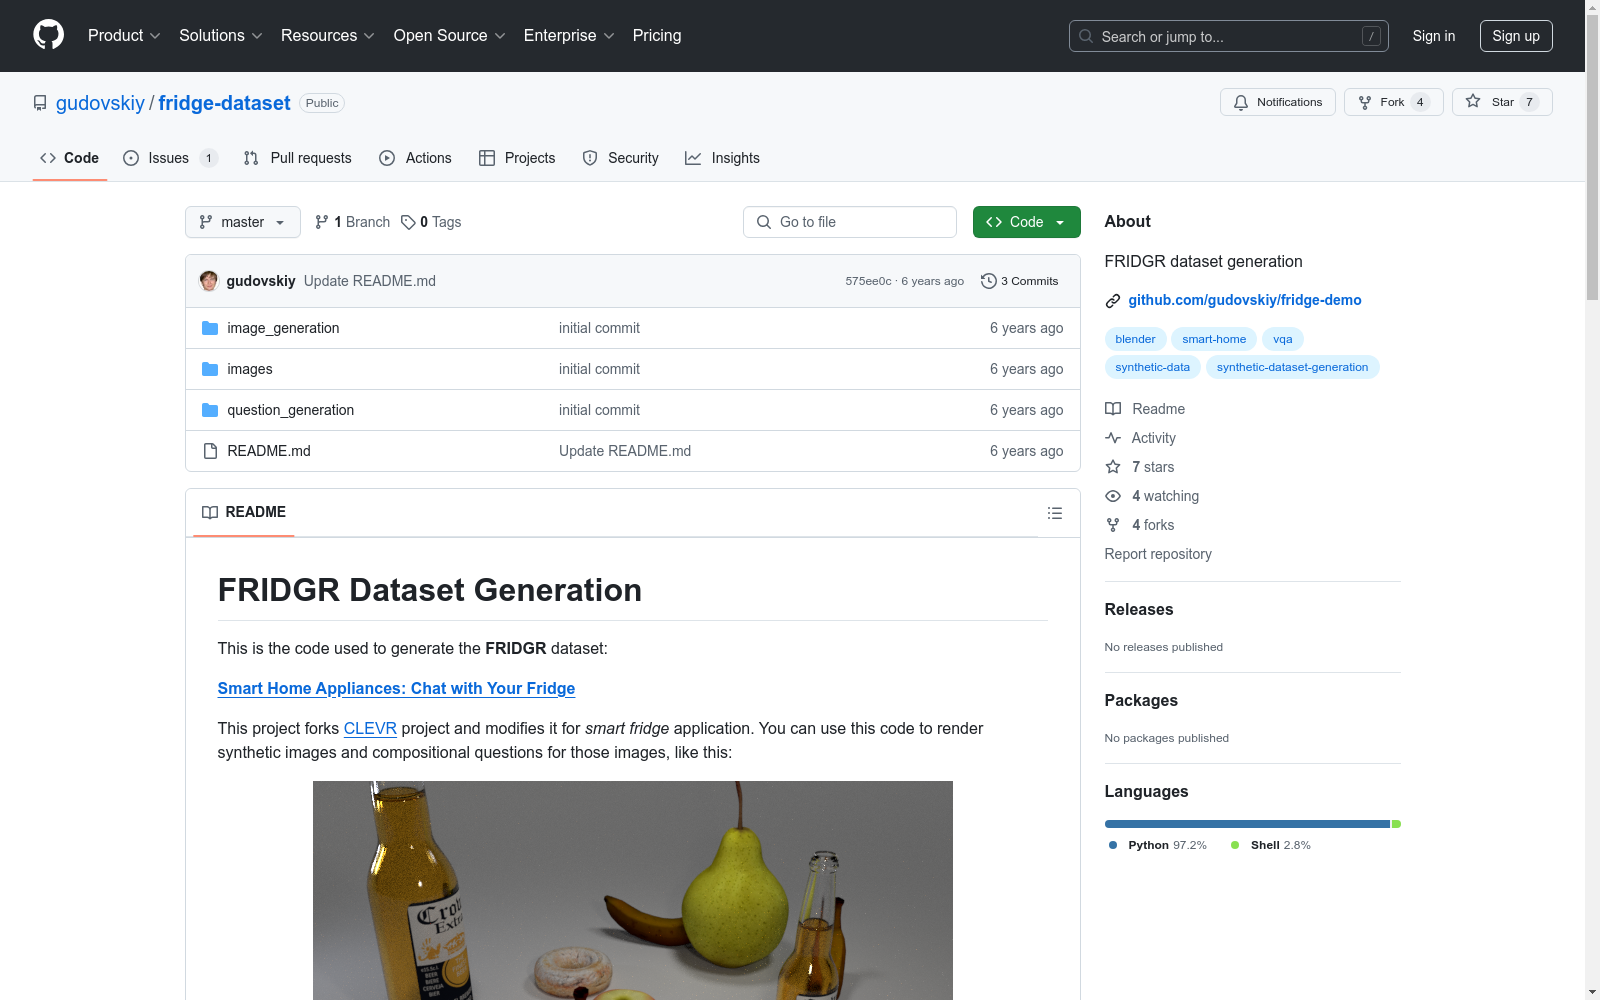Viewport: 1600px width, 1000px height.
Task: Select the smart-home topic tag
Action: 1214,339
